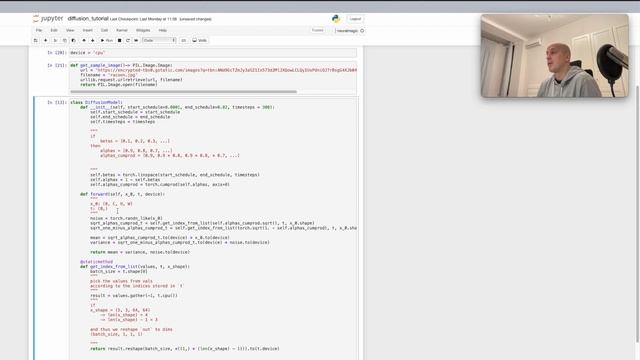The width and height of the screenshot is (640, 360).
Task: Click the noise = torch.randn_like line
Action: point(126,218)
